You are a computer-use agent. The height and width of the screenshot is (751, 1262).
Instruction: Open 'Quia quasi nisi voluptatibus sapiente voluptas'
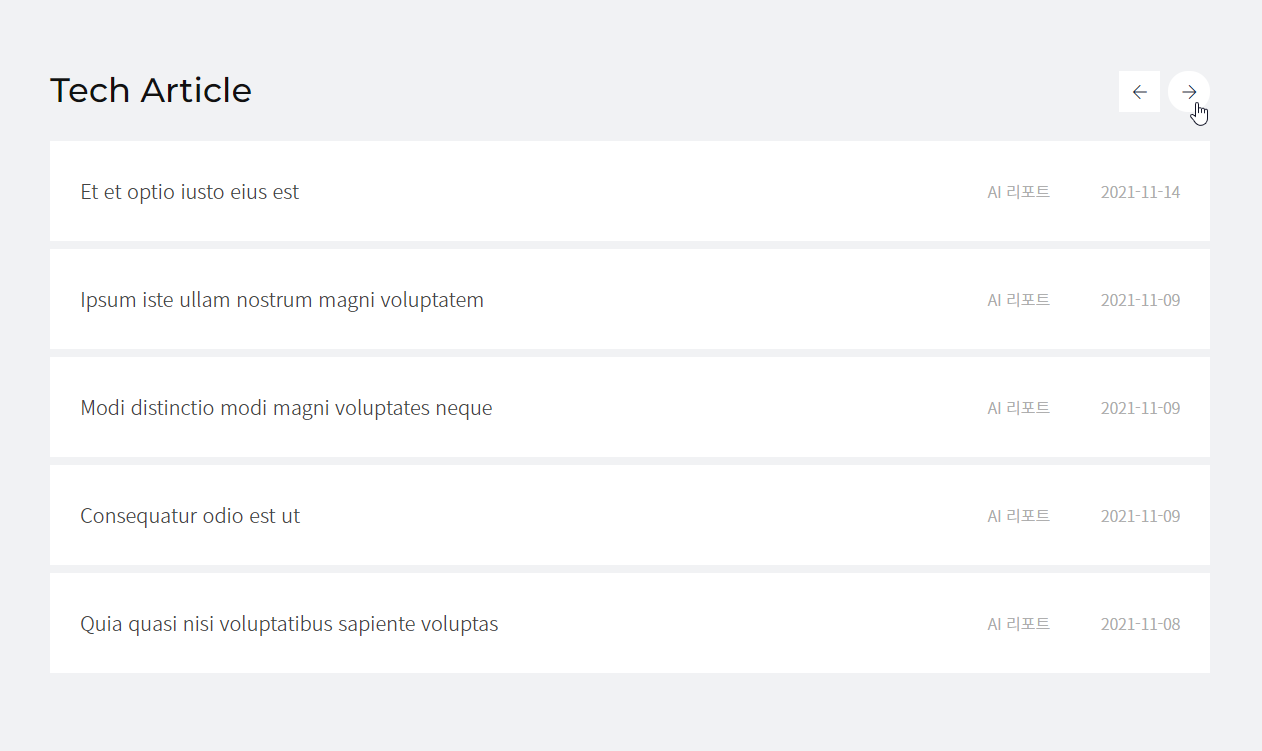[x=289, y=624]
